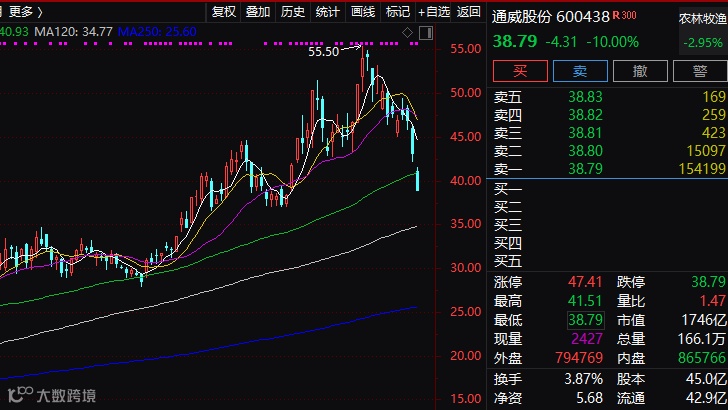Click the 外盘 value 794769
728x410 pixels.
point(579,358)
